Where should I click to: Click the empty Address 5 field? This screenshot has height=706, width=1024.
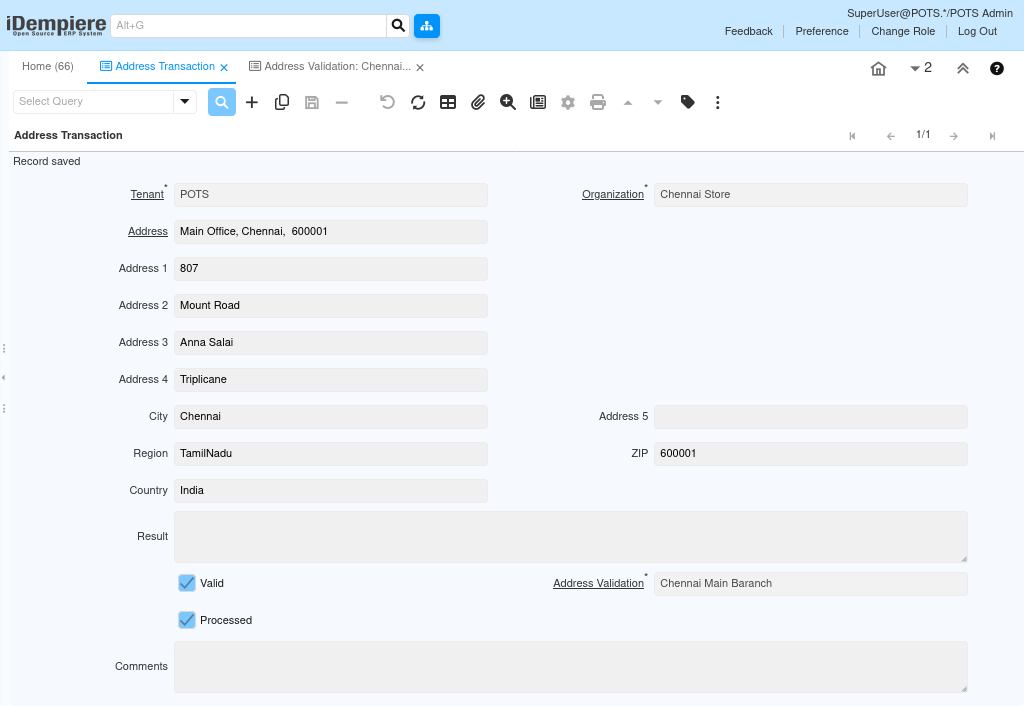[810, 417]
